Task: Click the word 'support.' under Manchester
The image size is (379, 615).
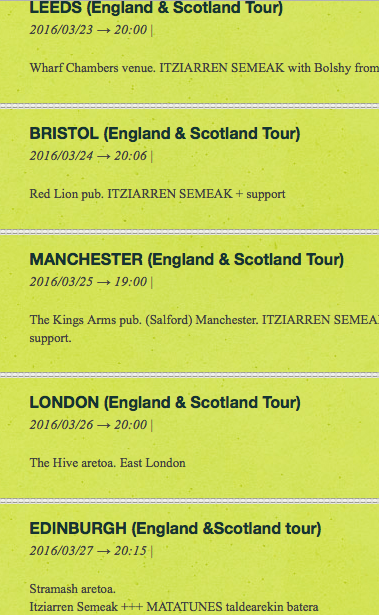Action: (50, 338)
